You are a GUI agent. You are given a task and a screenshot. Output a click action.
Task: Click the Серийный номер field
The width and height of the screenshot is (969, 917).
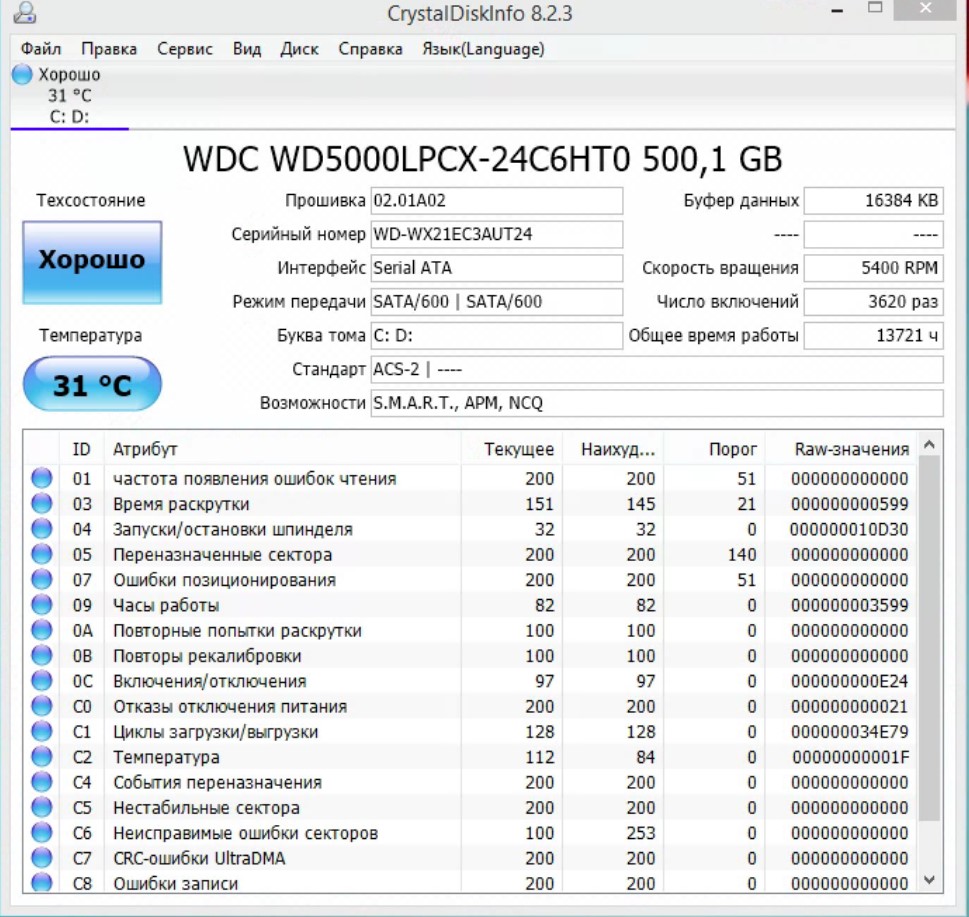[x=497, y=235]
